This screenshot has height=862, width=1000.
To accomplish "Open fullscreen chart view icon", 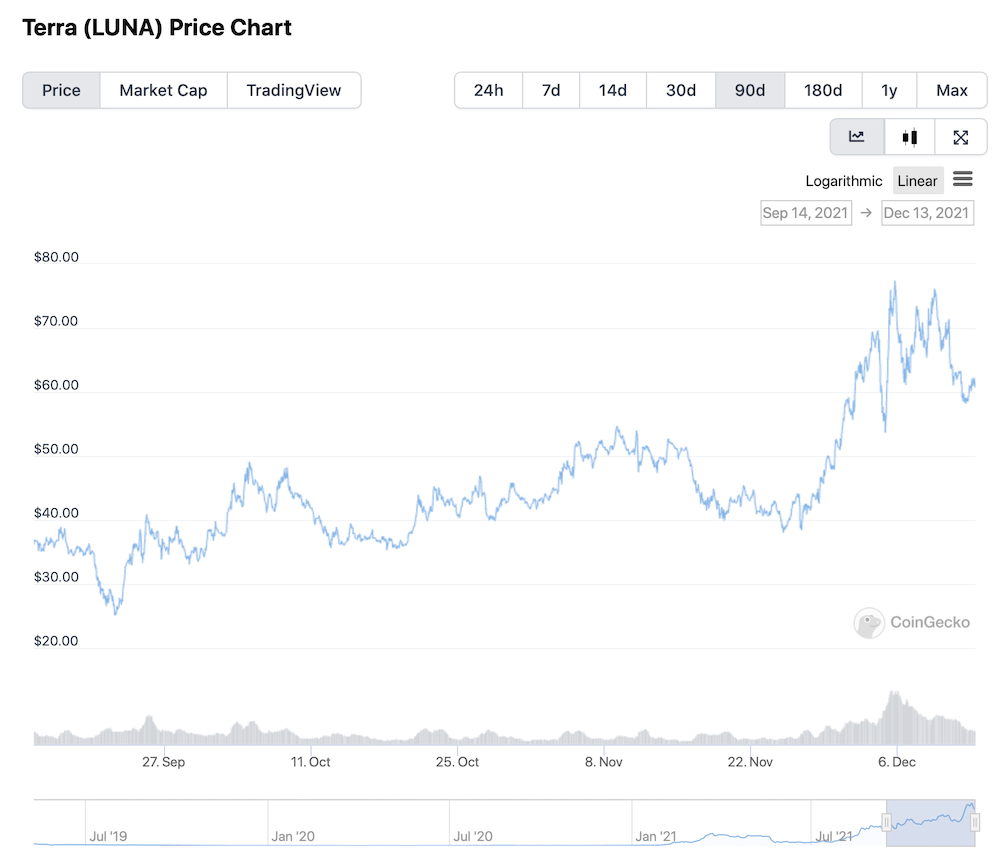I will coord(960,136).
